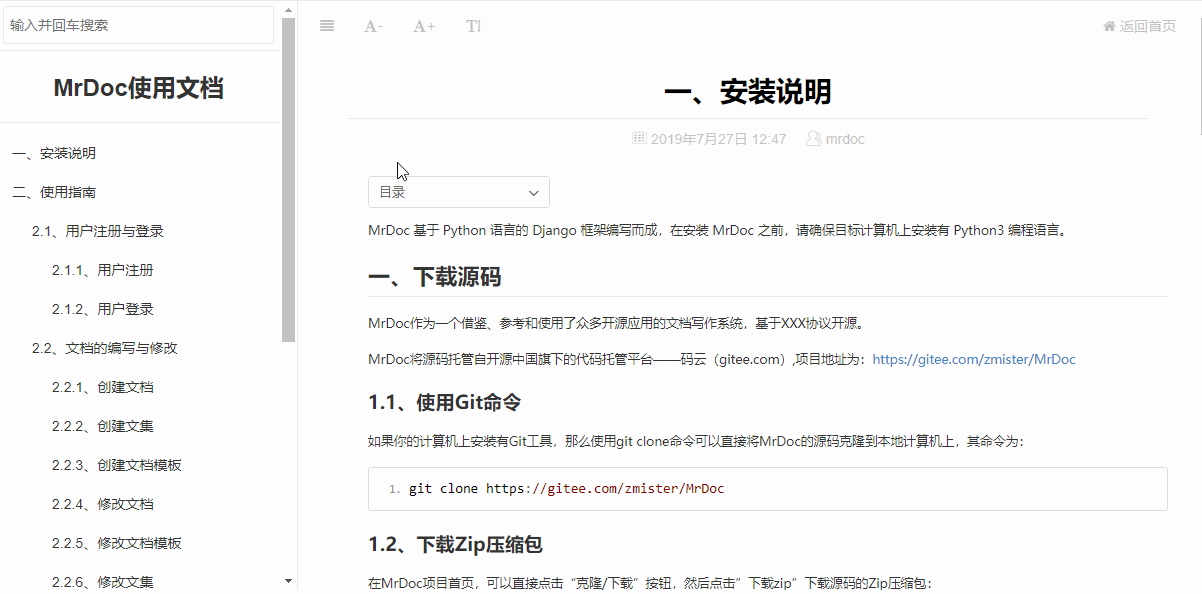Increase font size with the A+ icon
1202x594 pixels.
(x=424, y=26)
